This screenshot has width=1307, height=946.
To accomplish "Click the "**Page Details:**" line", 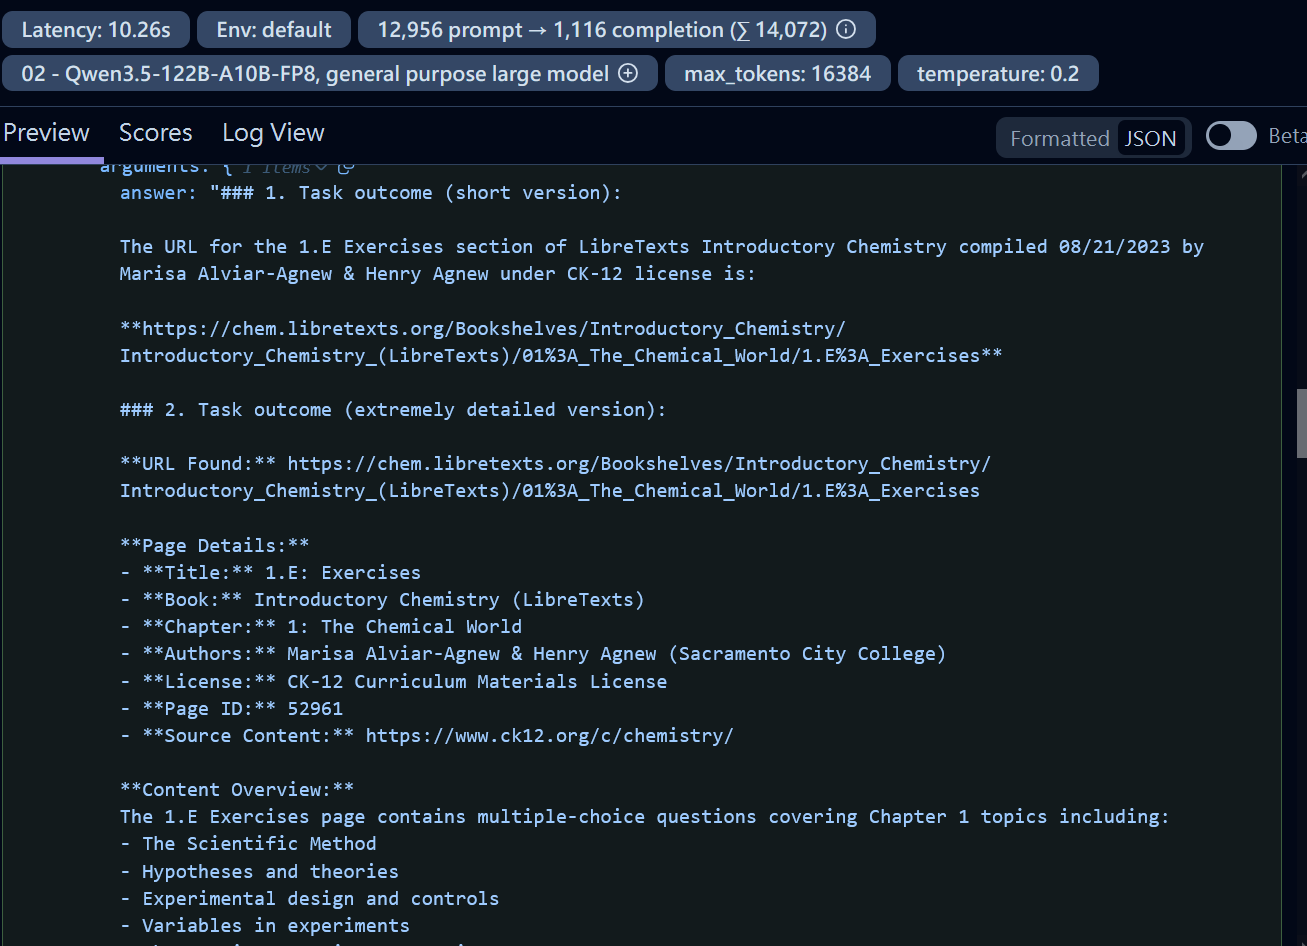I will click(215, 545).
